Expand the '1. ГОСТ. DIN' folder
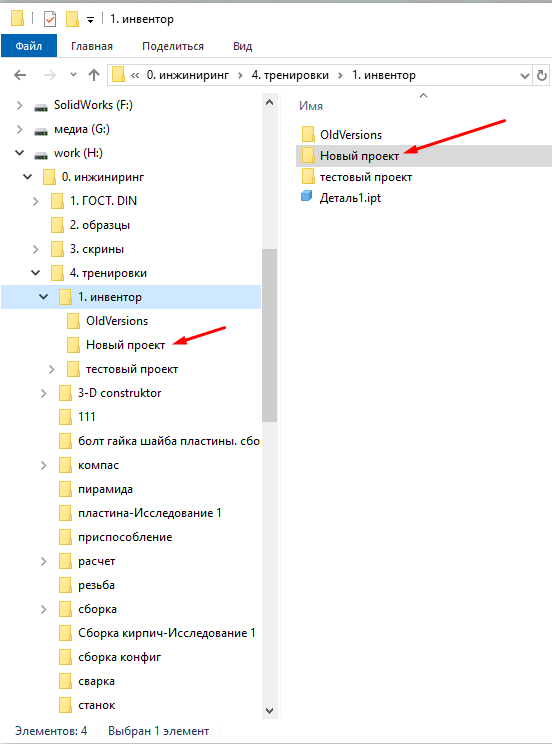The height and width of the screenshot is (744, 552). (x=36, y=201)
